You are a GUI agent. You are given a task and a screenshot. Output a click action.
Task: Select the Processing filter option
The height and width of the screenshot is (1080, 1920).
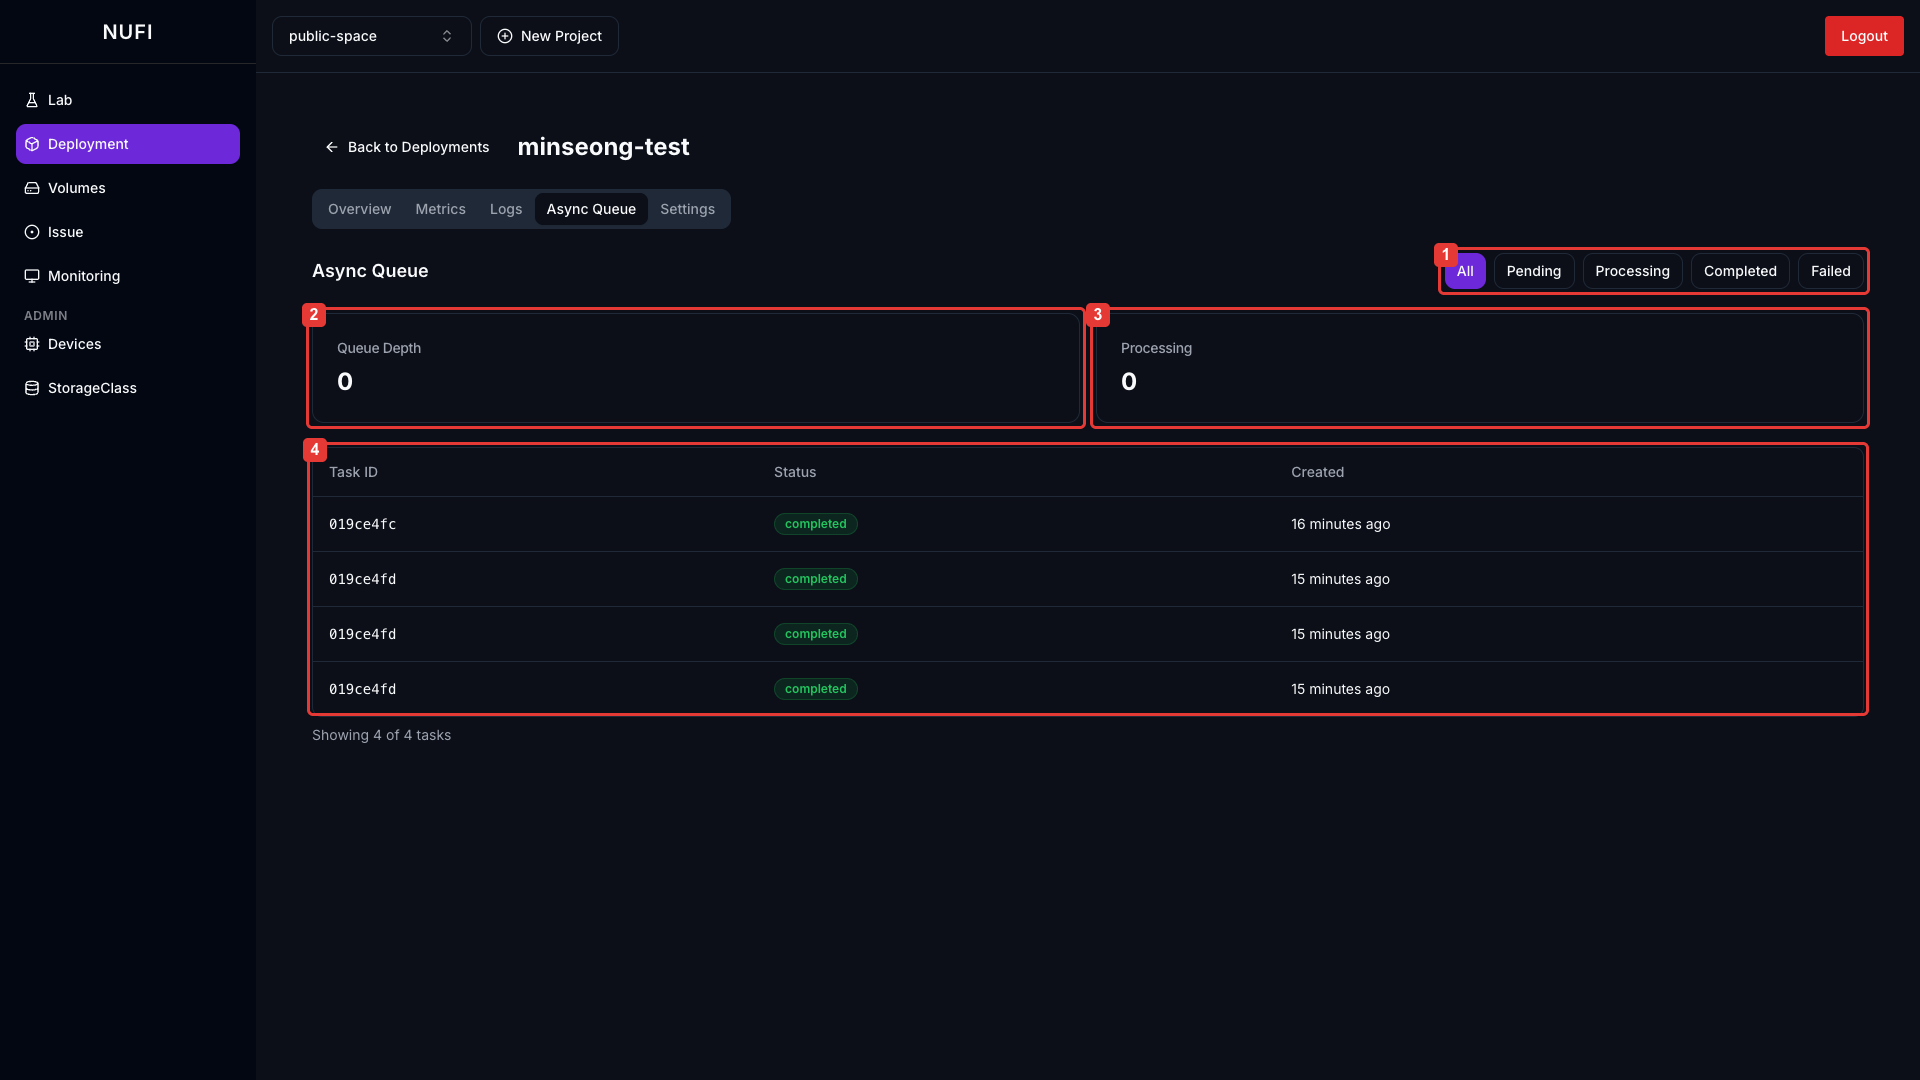1632,271
